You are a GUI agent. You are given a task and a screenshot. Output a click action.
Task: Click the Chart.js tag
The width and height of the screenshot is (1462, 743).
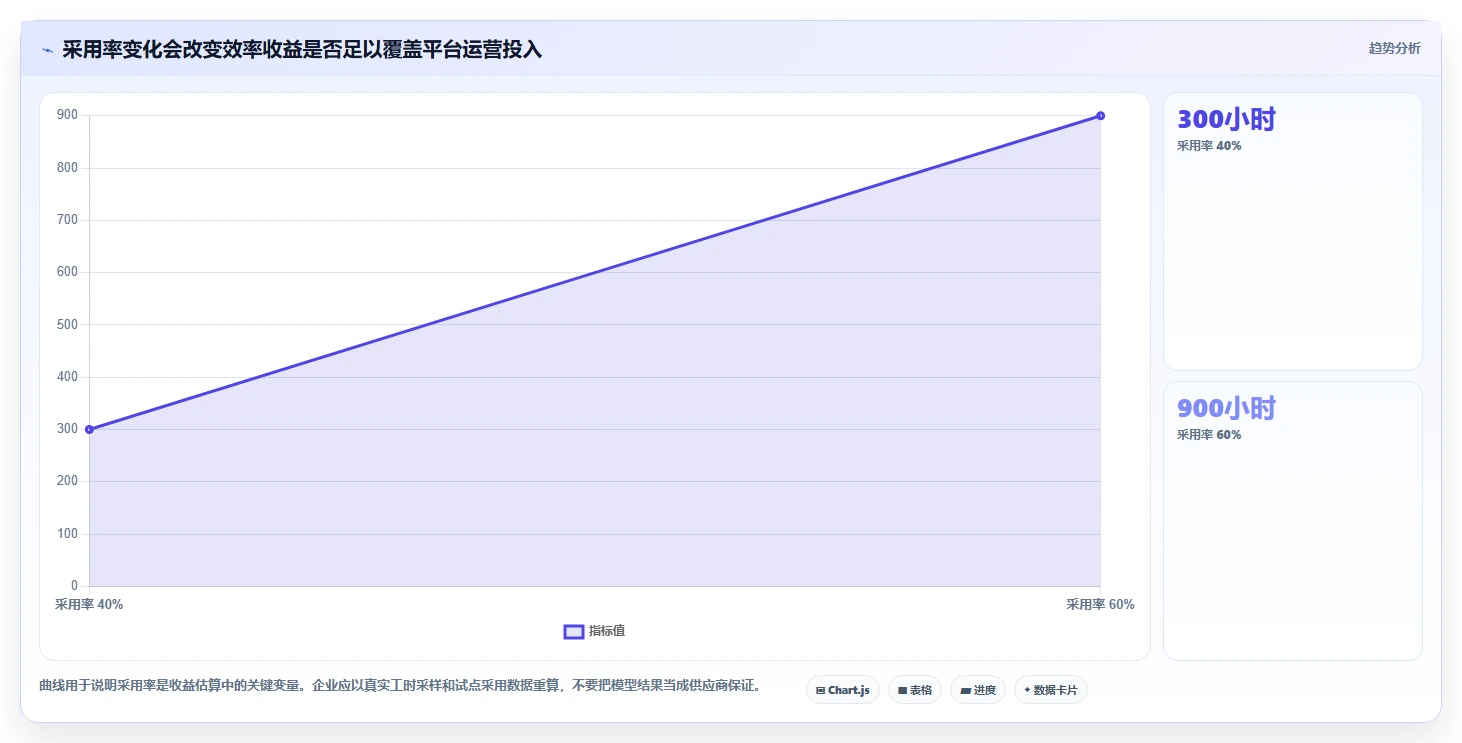[x=843, y=690]
